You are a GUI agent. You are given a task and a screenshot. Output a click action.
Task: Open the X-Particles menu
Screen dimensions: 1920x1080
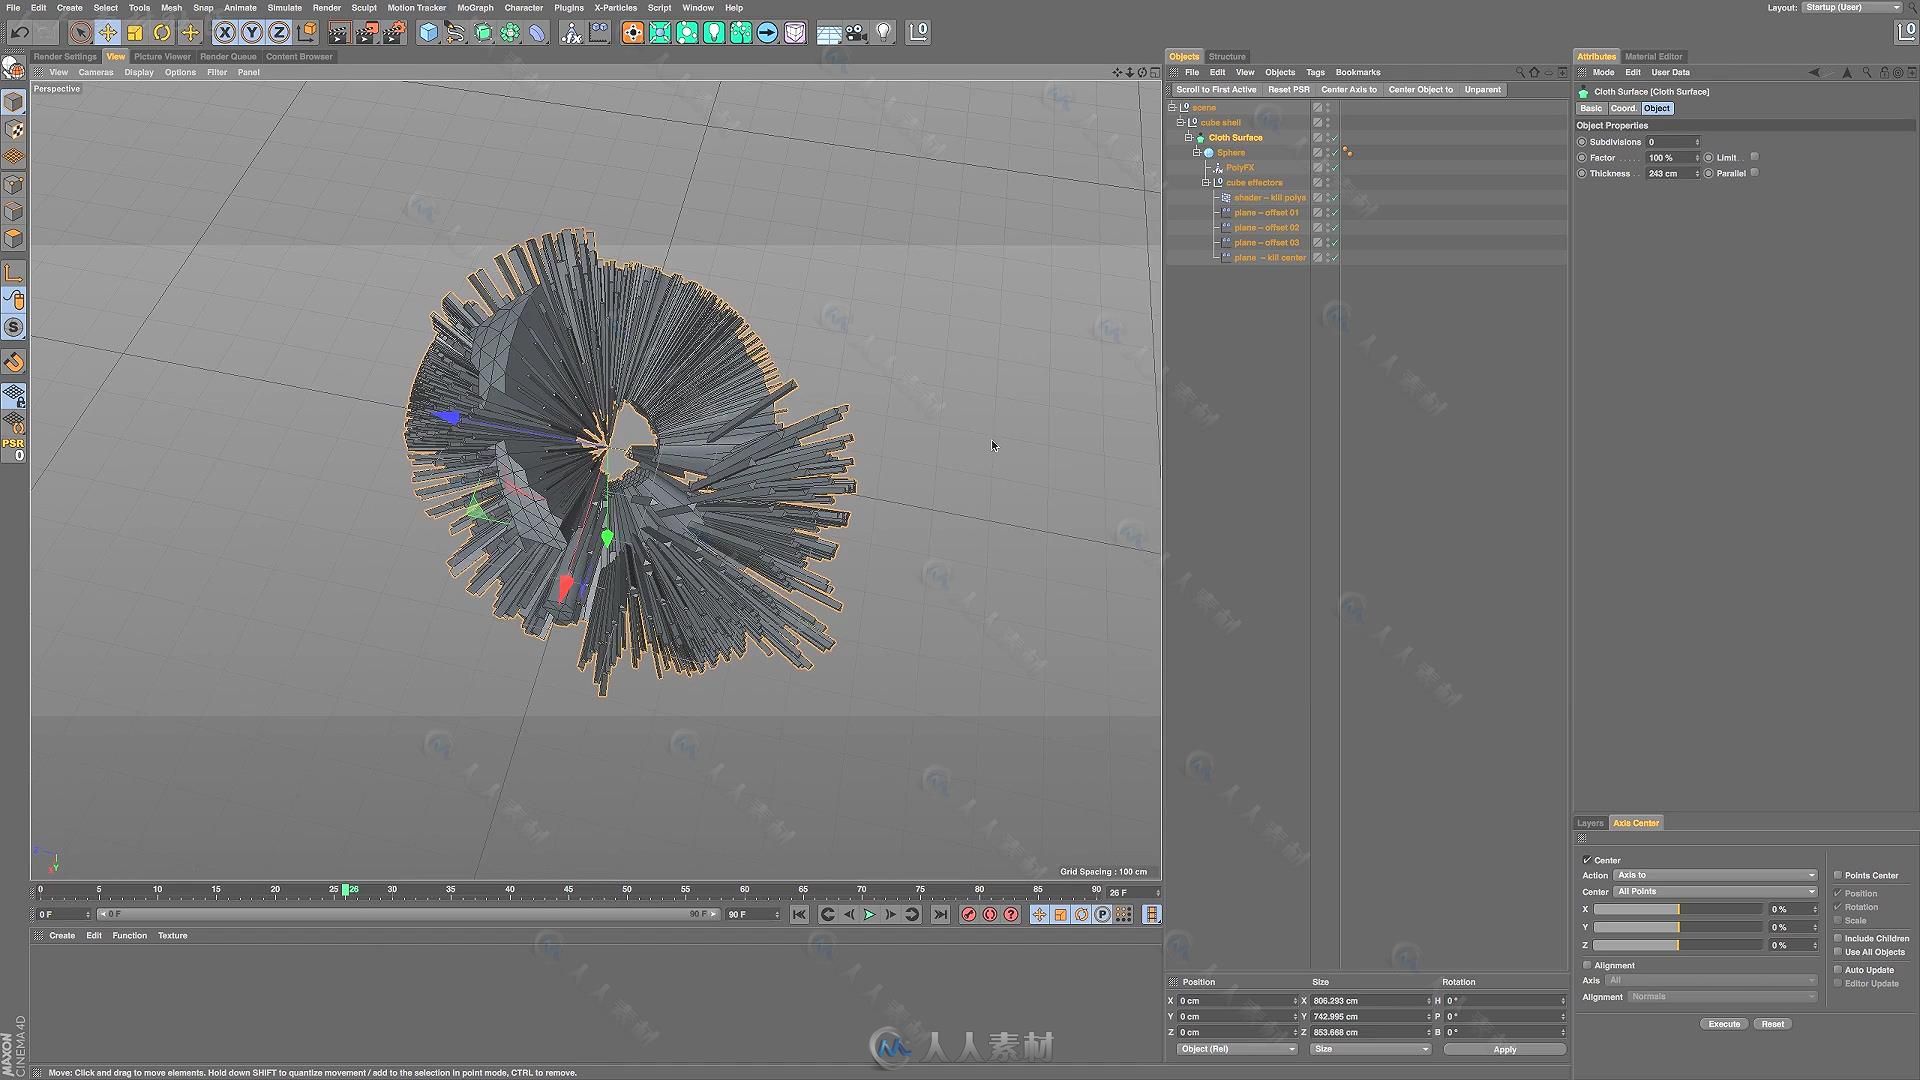tap(615, 7)
